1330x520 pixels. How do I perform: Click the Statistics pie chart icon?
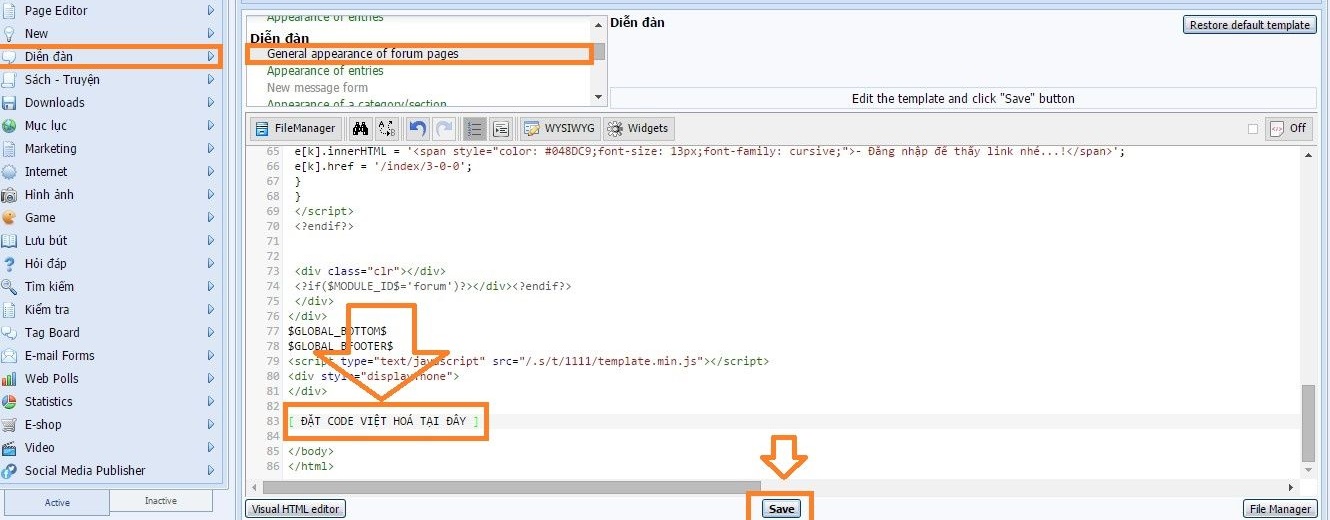[x=9, y=401]
